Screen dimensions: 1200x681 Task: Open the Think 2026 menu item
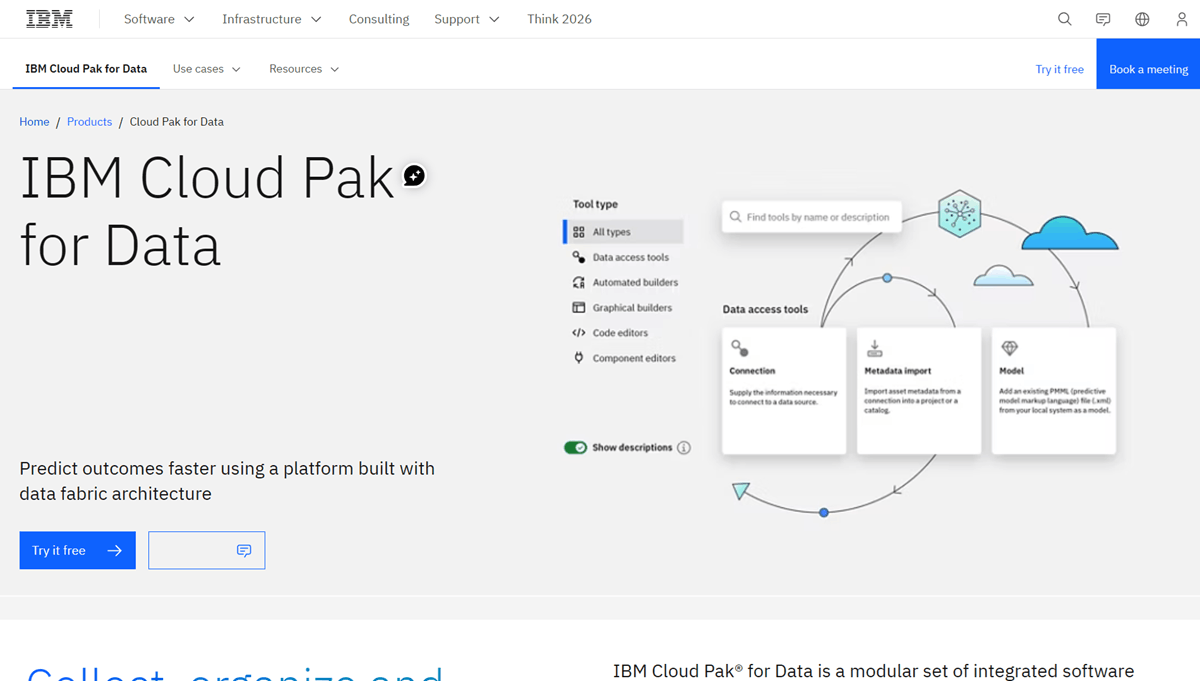[560, 19]
